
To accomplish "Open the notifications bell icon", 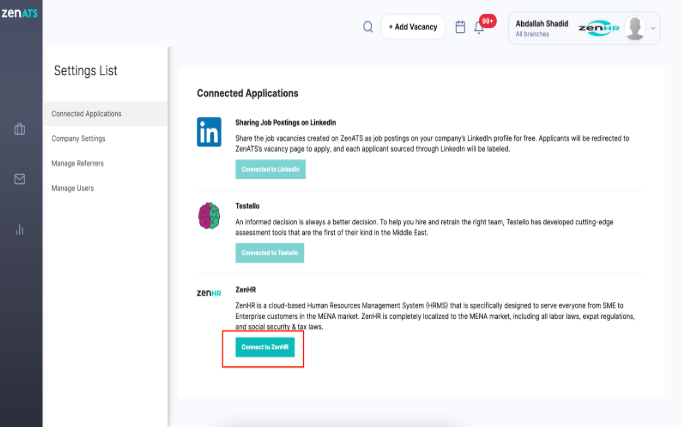I will (479, 28).
